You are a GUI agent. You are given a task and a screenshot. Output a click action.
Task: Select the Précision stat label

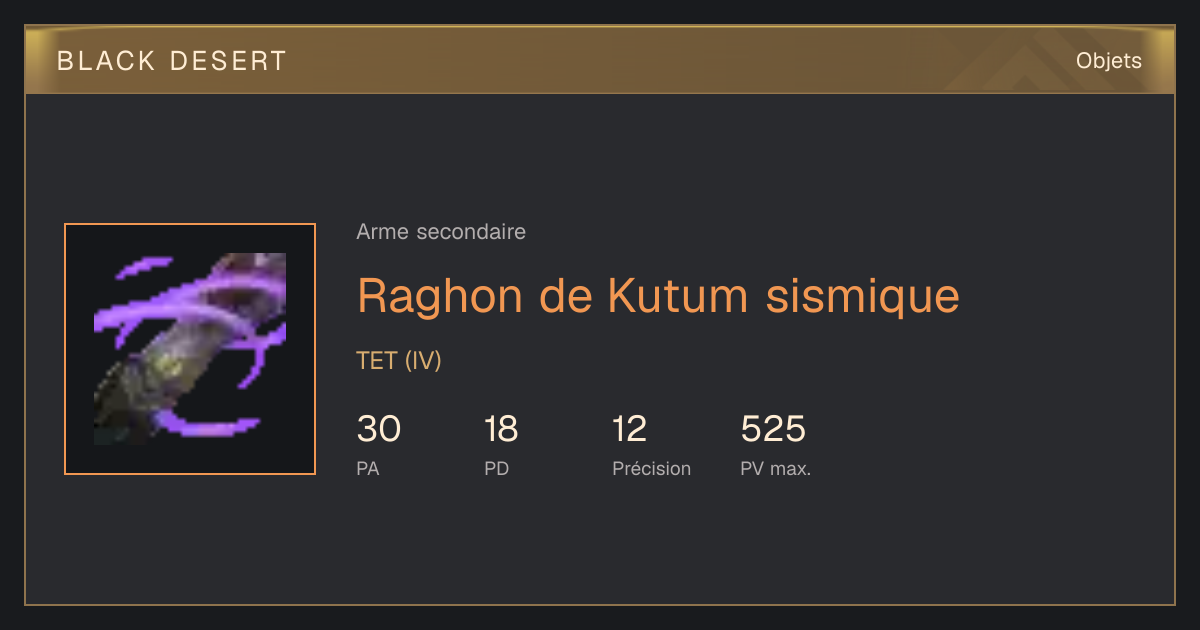(652, 468)
